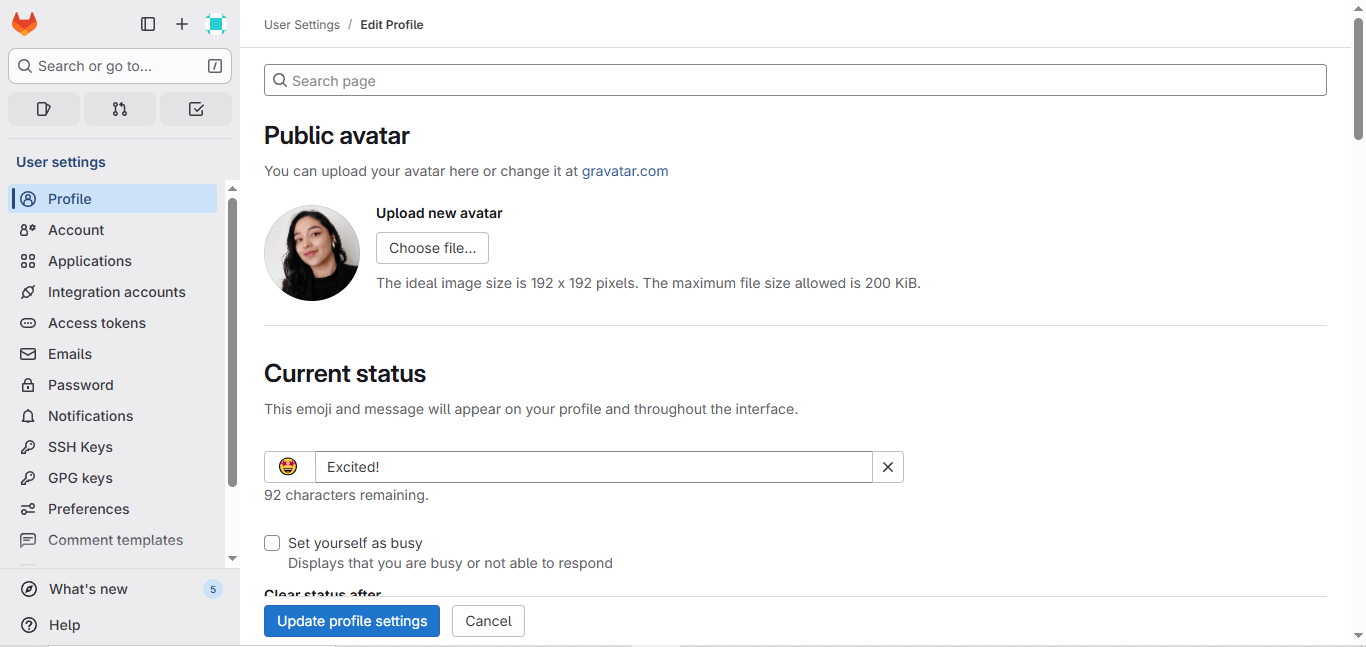Open the gravatar.com link

(625, 171)
